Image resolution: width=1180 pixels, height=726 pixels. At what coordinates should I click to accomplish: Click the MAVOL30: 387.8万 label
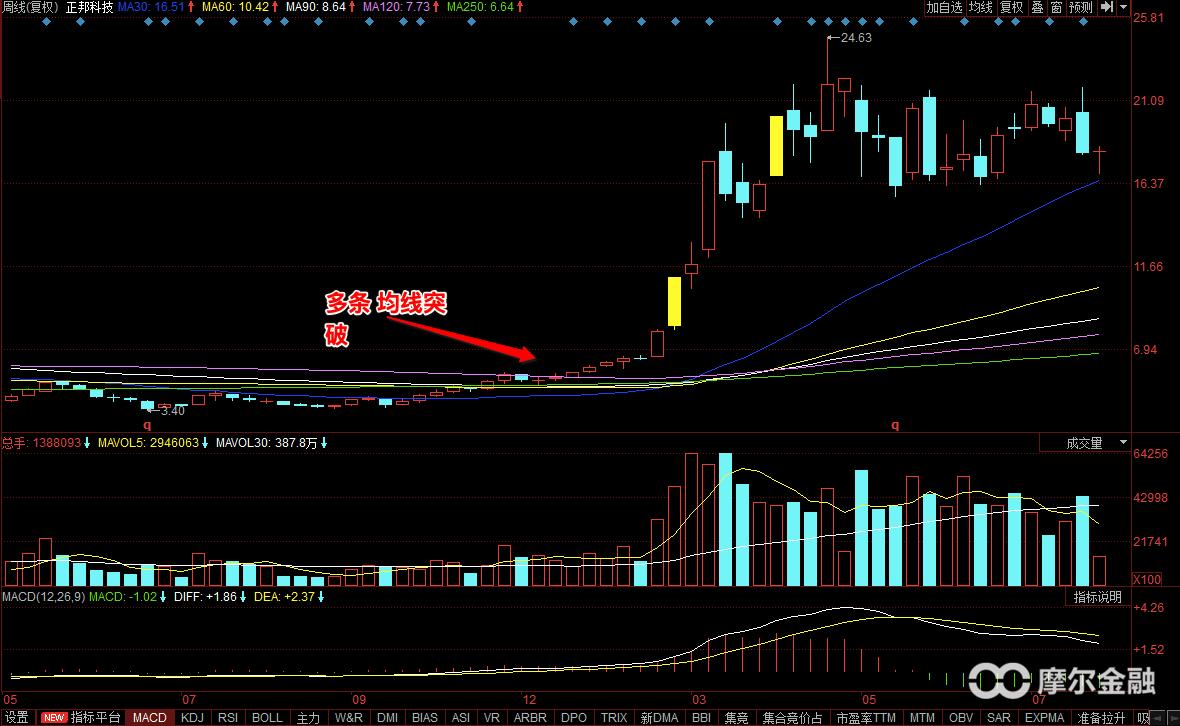[266, 443]
